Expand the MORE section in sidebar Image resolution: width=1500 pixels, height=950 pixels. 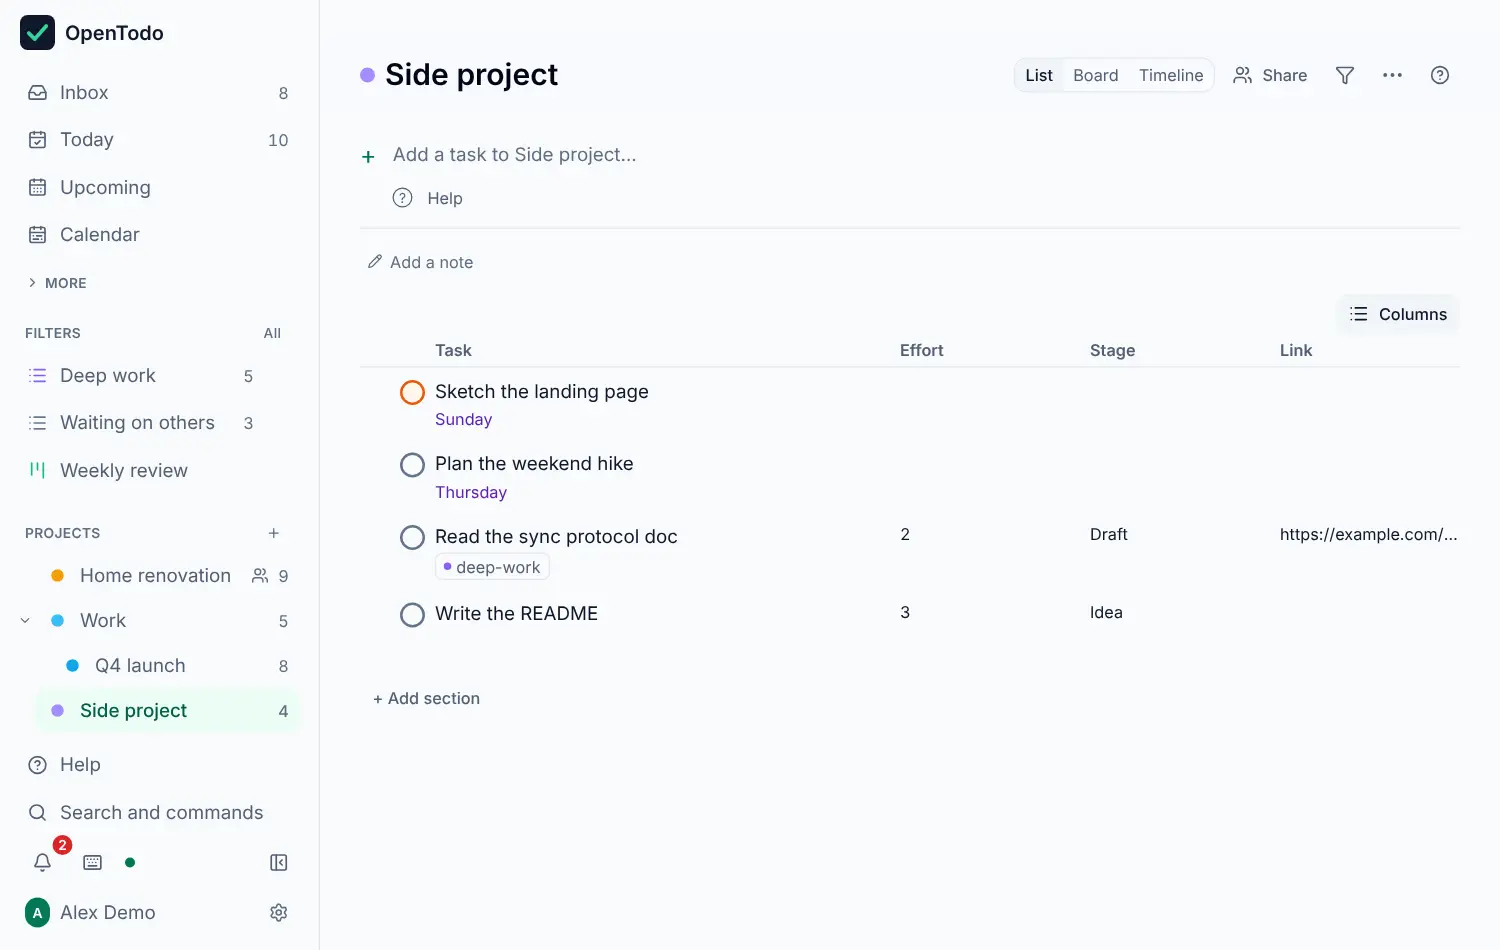(57, 283)
